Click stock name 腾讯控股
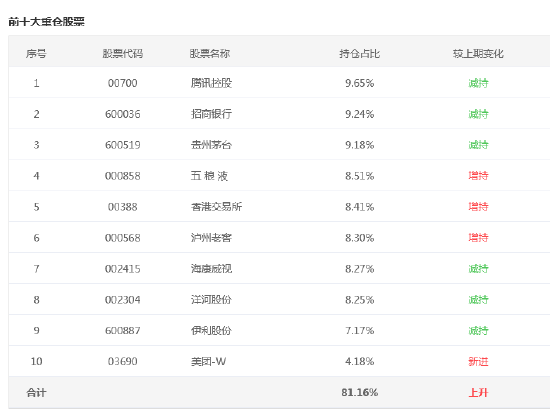The height and width of the screenshot is (411, 550). click(211, 83)
